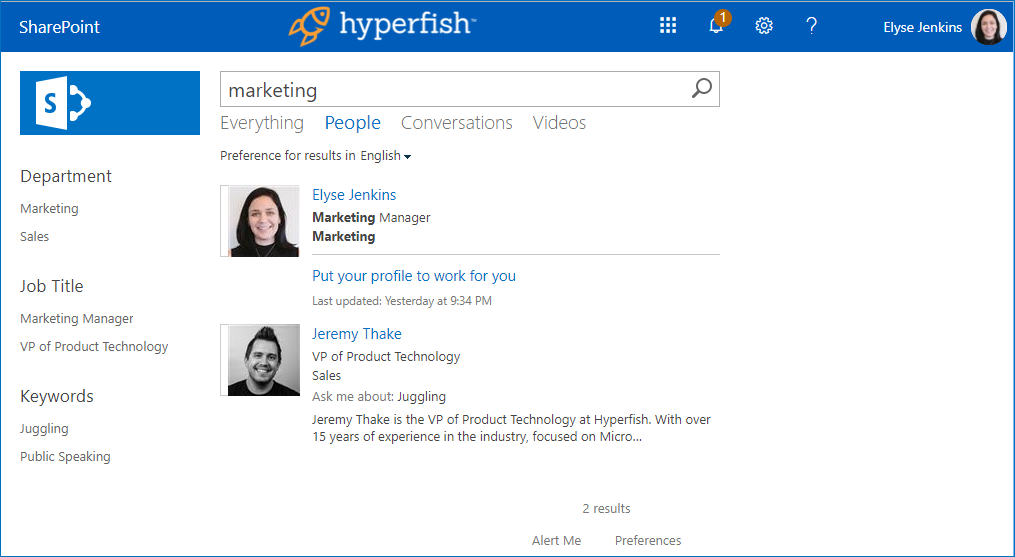Click the Job Title refiner heading

(52, 286)
